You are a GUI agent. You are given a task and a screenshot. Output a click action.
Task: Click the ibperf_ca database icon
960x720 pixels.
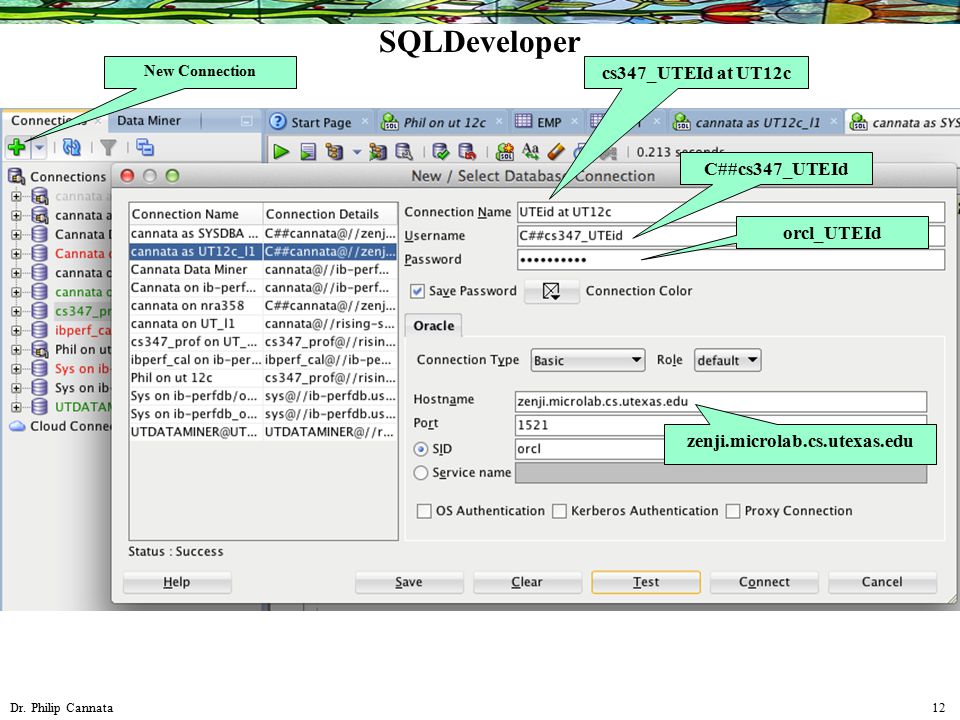tap(40, 331)
